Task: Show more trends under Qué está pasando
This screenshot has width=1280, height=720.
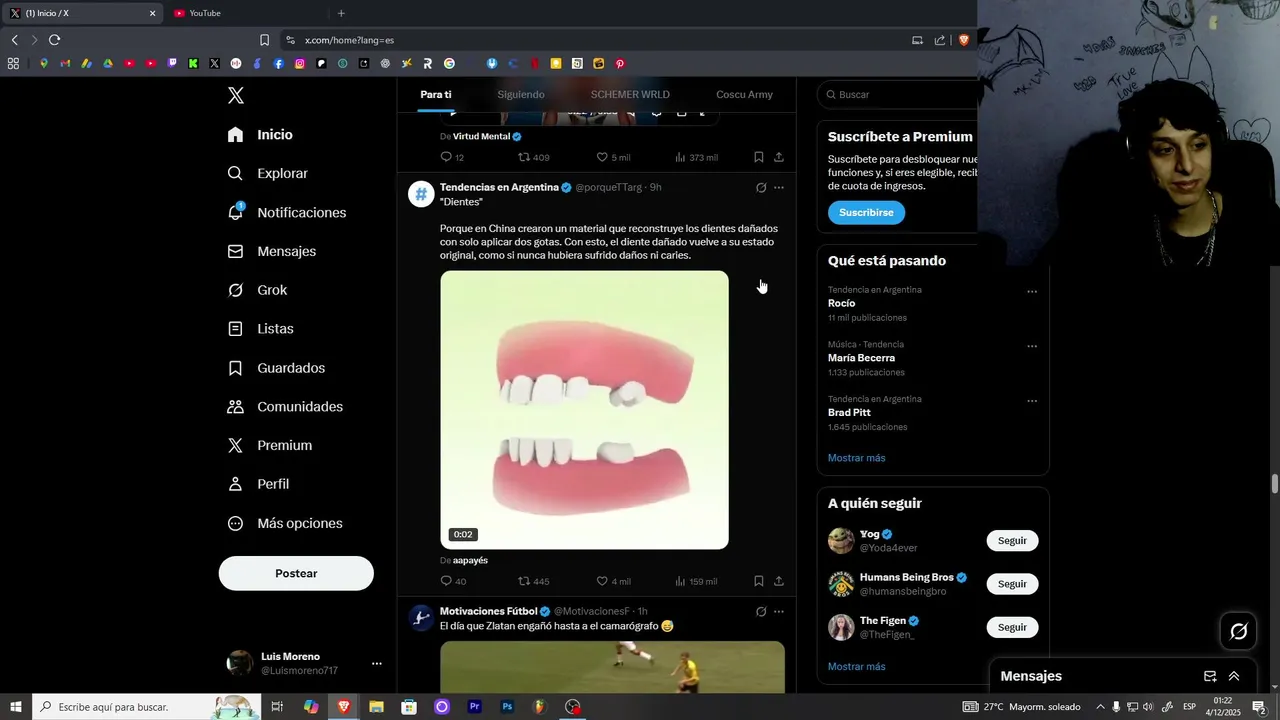Action: coord(856,458)
